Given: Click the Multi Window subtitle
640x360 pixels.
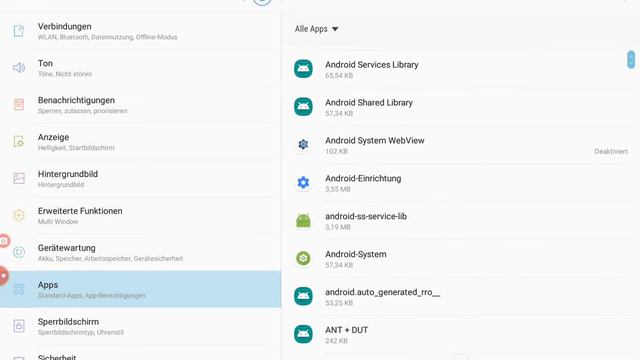Looking at the screenshot, I should pyautogui.click(x=58, y=222).
